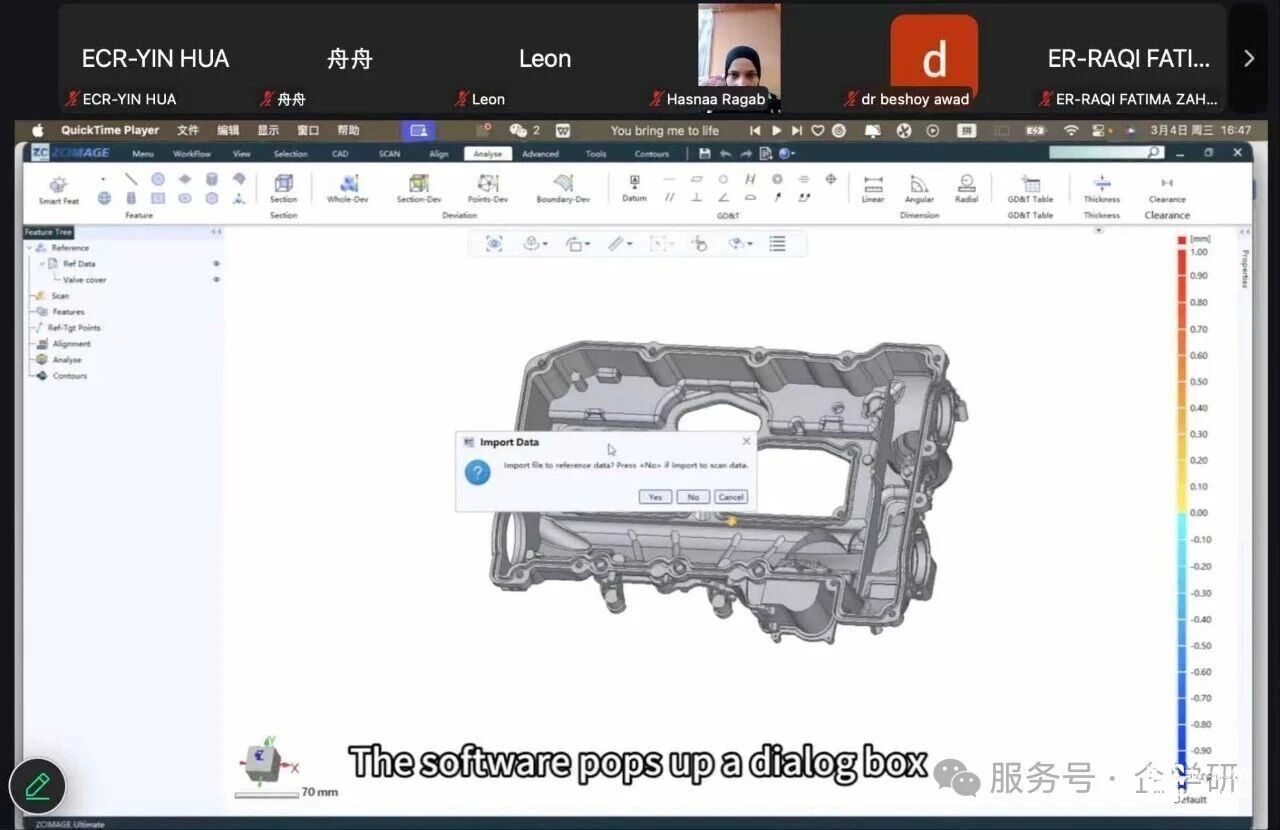Screen dimensions: 1280x830
Task: Open the Whole-Dev deviation tool
Action: (x=348, y=185)
